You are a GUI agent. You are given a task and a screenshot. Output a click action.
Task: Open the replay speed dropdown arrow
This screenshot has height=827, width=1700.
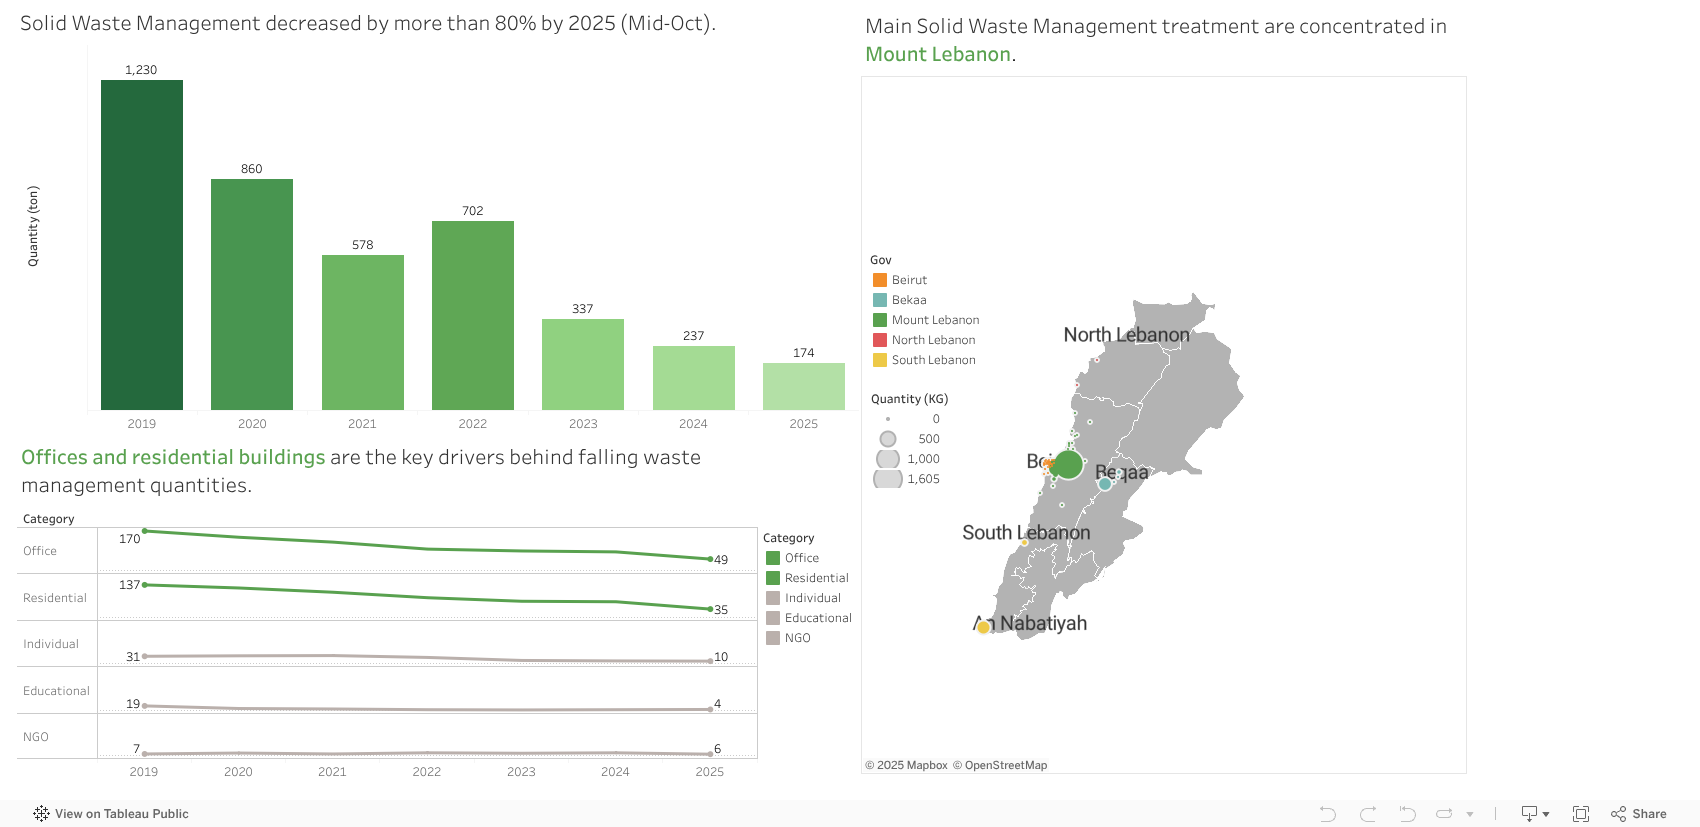pyautogui.click(x=1470, y=815)
